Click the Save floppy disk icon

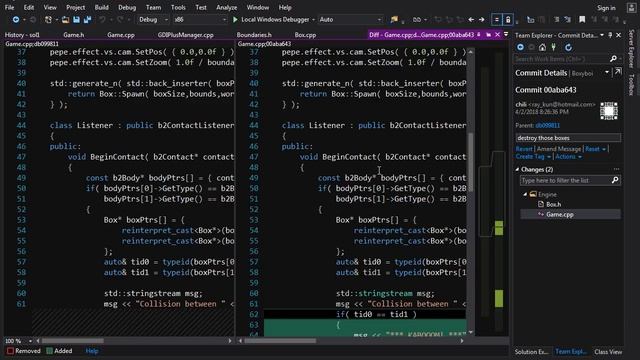point(76,20)
